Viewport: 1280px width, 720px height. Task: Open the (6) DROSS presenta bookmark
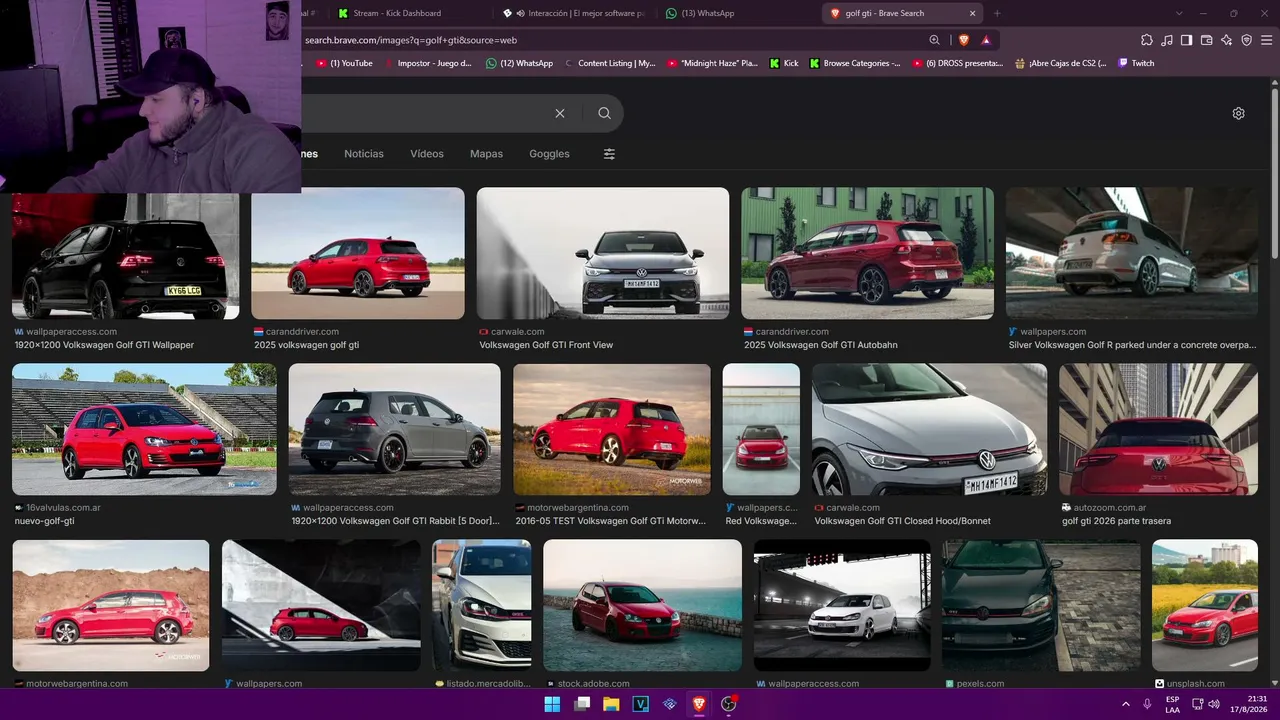[x=957, y=63]
